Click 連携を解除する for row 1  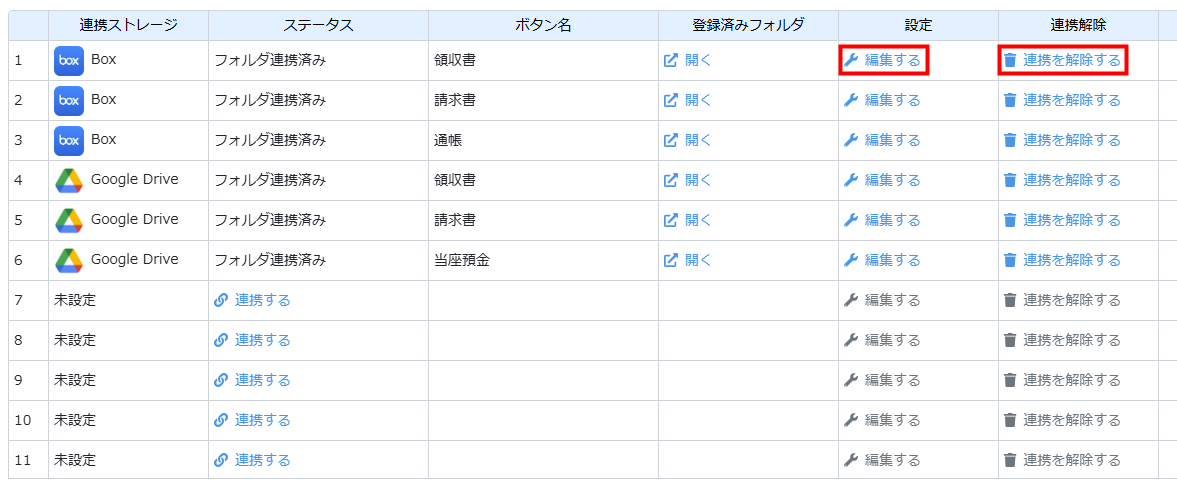1063,60
